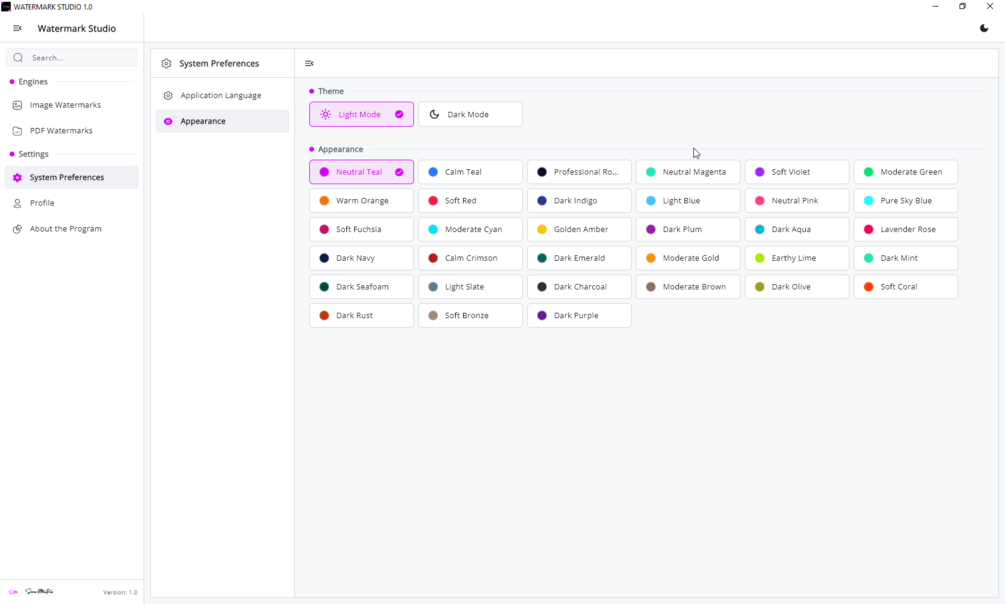The image size is (1005, 604).
Task: Toggle dark theme via moon icon top-right
Action: [984, 28]
